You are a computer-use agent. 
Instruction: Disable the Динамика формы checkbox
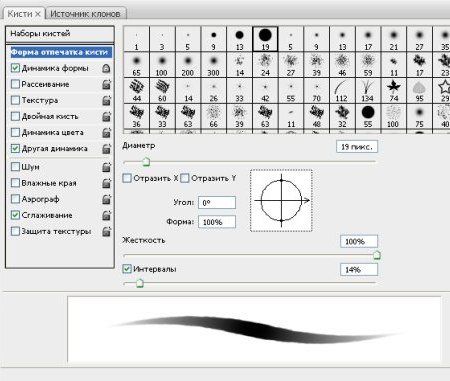[15, 68]
